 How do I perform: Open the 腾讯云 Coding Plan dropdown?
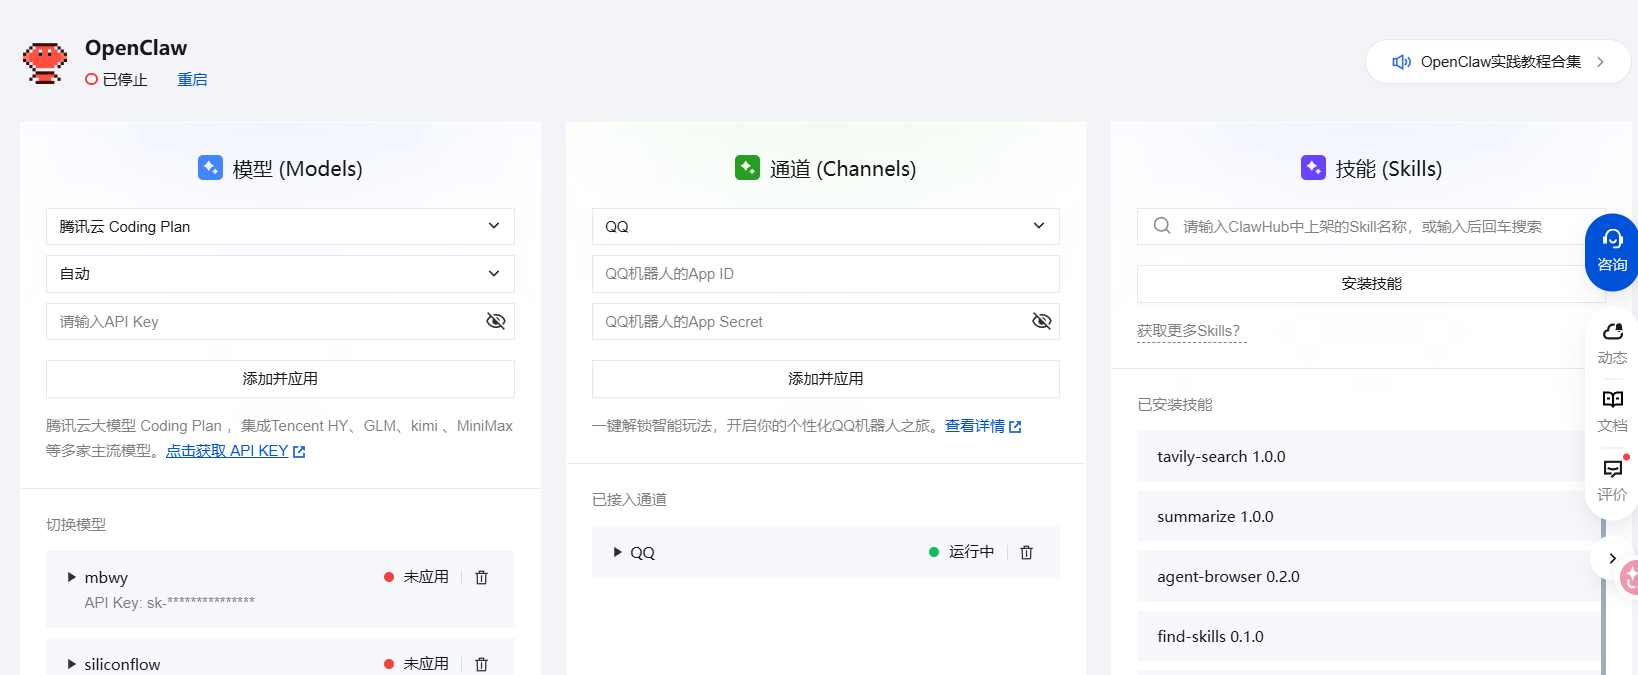[280, 227]
